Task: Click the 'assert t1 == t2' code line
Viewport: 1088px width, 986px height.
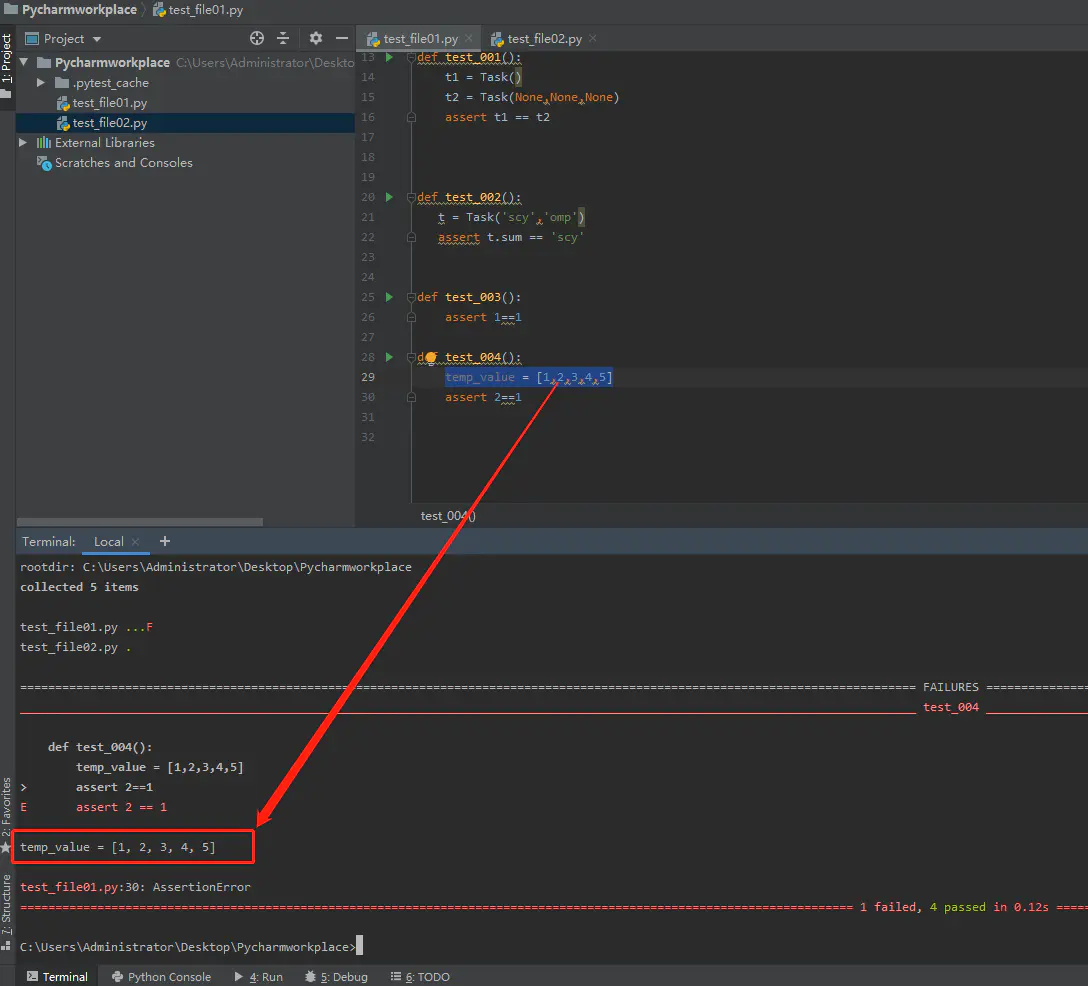Action: click(497, 117)
